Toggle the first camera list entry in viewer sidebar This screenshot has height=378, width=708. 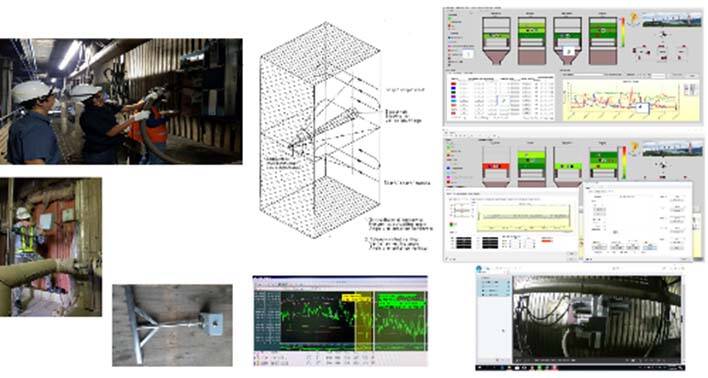click(x=495, y=282)
